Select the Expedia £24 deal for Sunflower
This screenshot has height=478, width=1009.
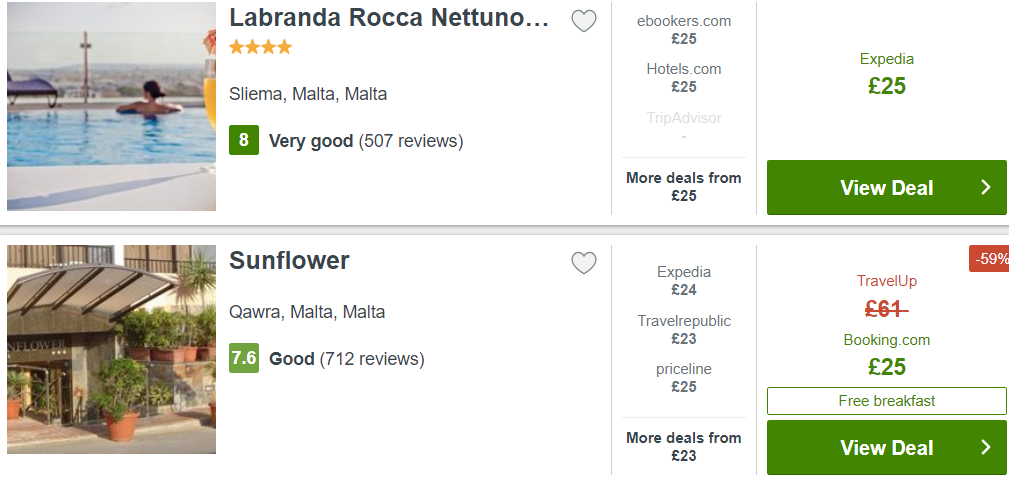(x=683, y=280)
